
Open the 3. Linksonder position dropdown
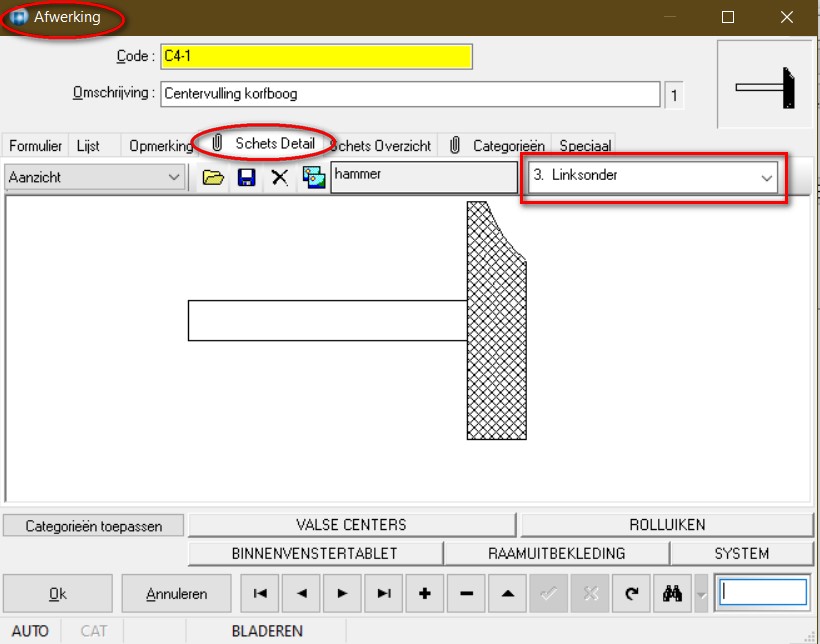[x=653, y=177]
